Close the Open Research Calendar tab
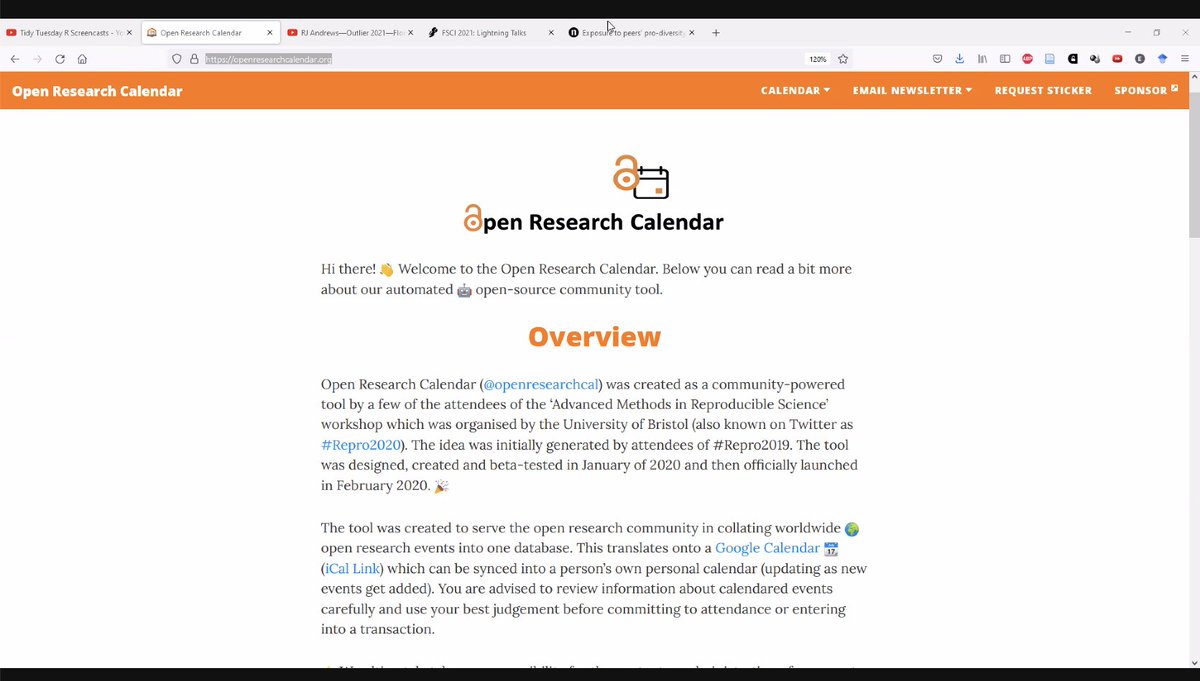This screenshot has width=1200, height=681. click(x=270, y=33)
